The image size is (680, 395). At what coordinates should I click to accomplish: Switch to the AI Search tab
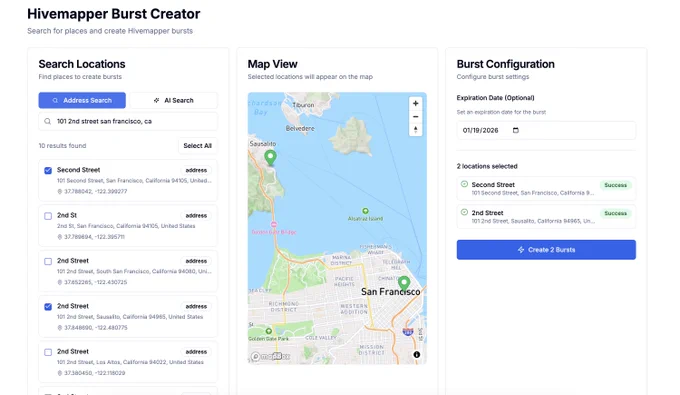click(173, 100)
